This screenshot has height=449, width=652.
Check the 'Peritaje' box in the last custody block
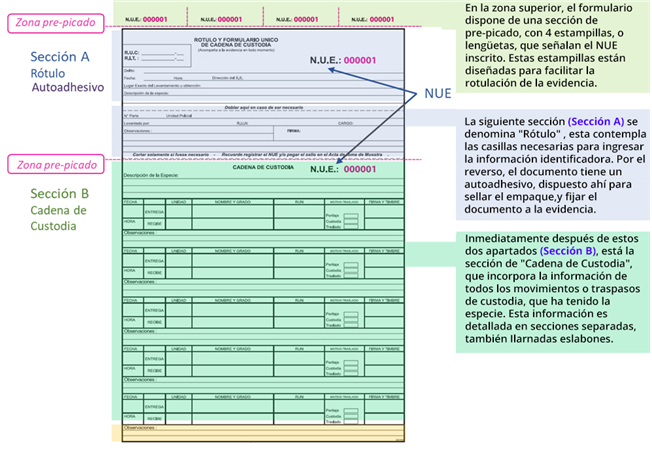[351, 411]
